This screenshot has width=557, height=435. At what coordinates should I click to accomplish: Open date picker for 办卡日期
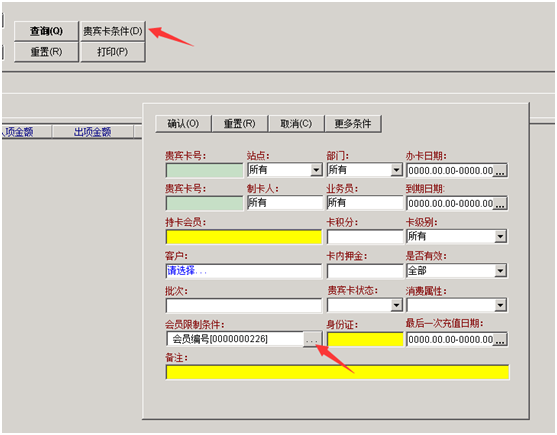click(500, 171)
